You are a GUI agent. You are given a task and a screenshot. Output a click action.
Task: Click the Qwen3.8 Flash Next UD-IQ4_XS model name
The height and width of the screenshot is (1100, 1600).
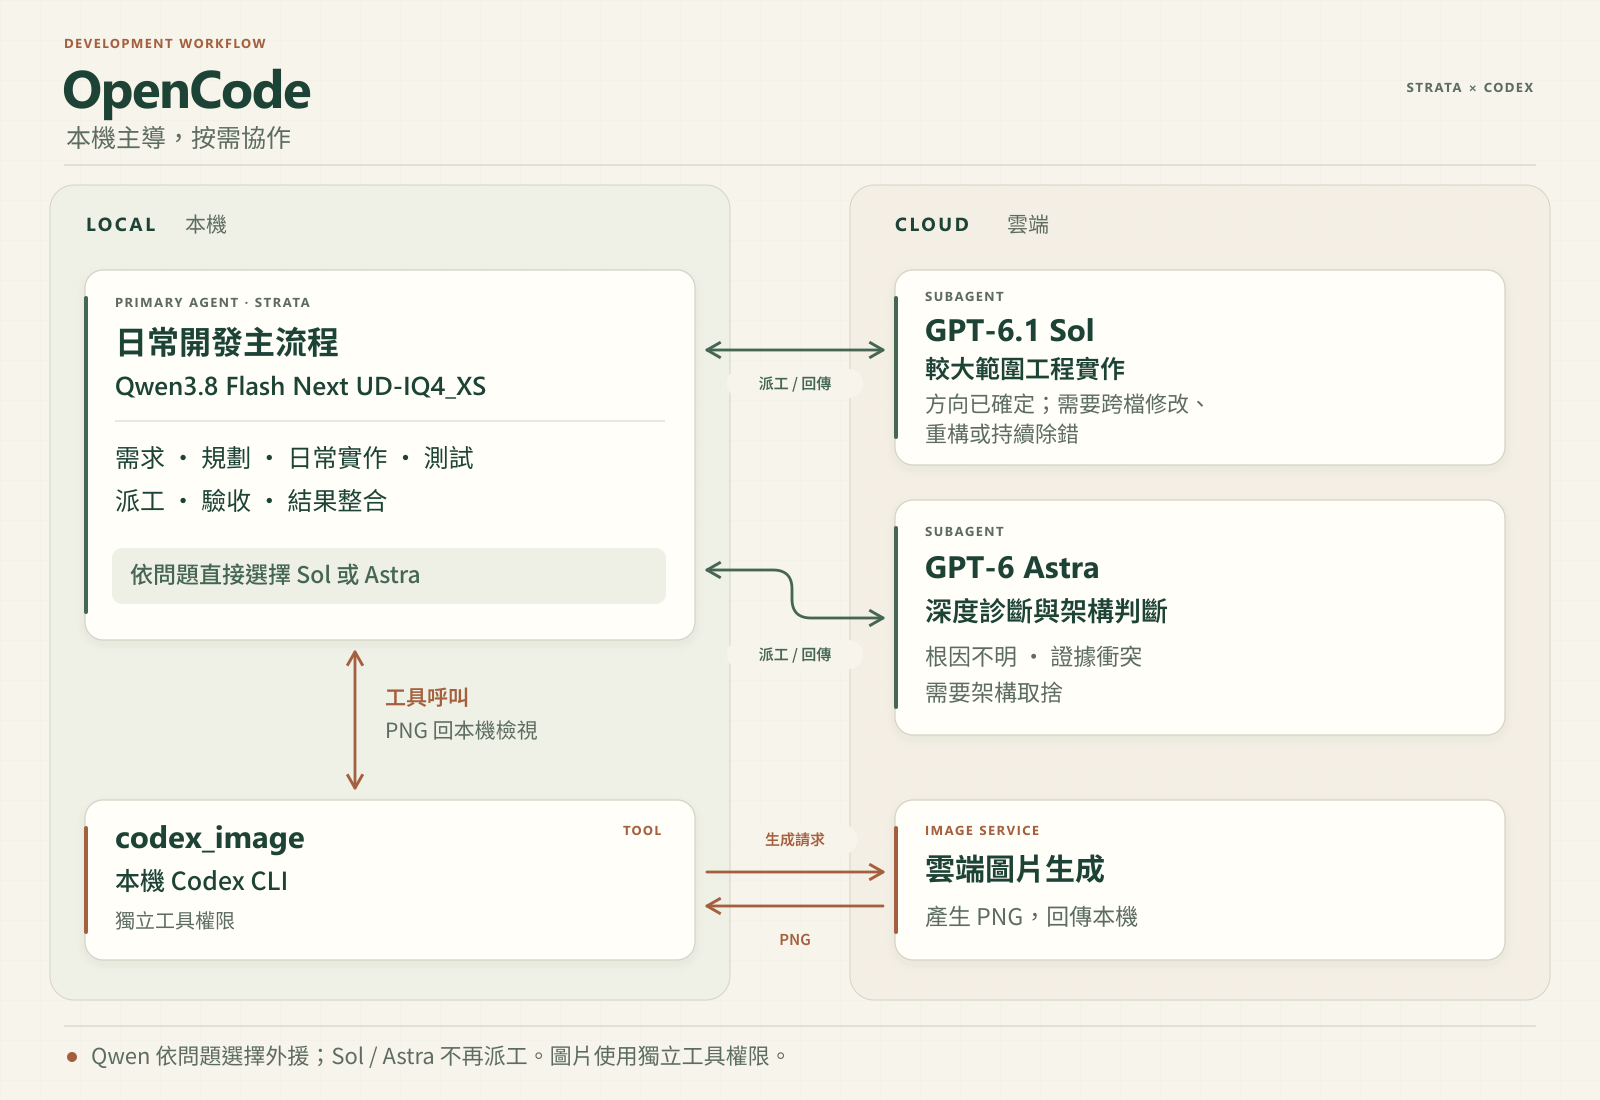pos(300,387)
